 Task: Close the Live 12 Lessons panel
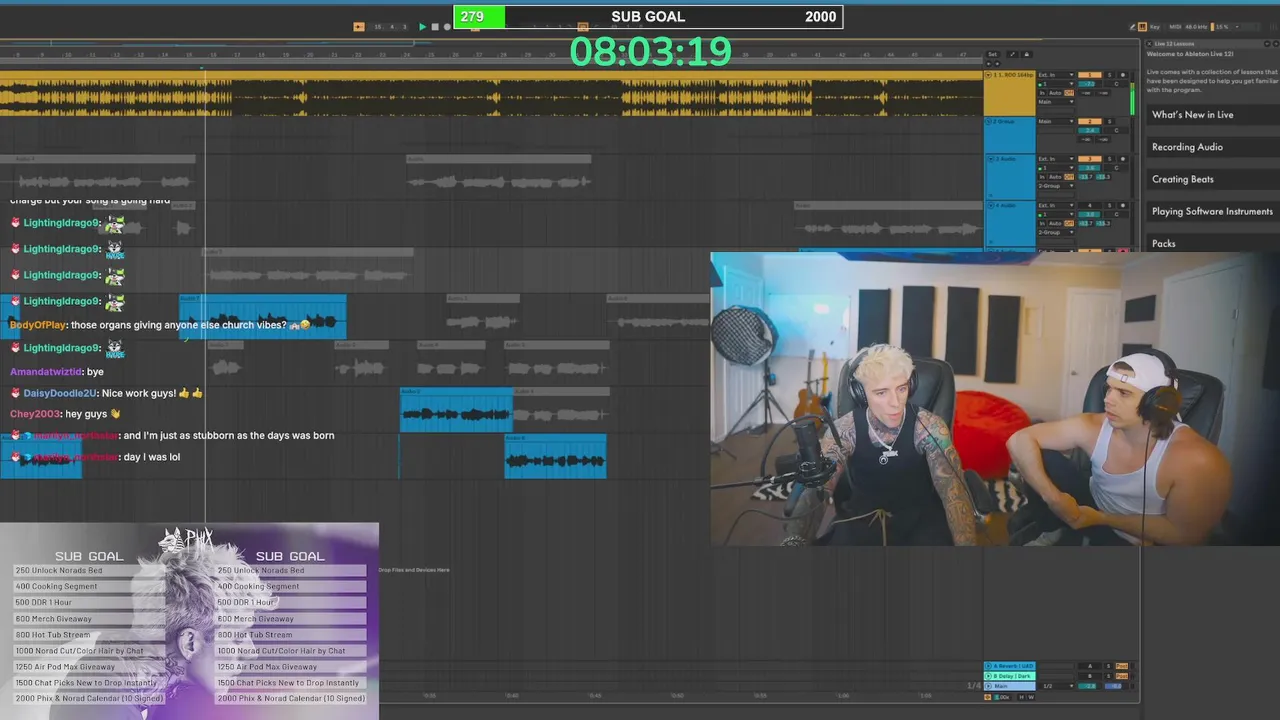click(x=1150, y=44)
